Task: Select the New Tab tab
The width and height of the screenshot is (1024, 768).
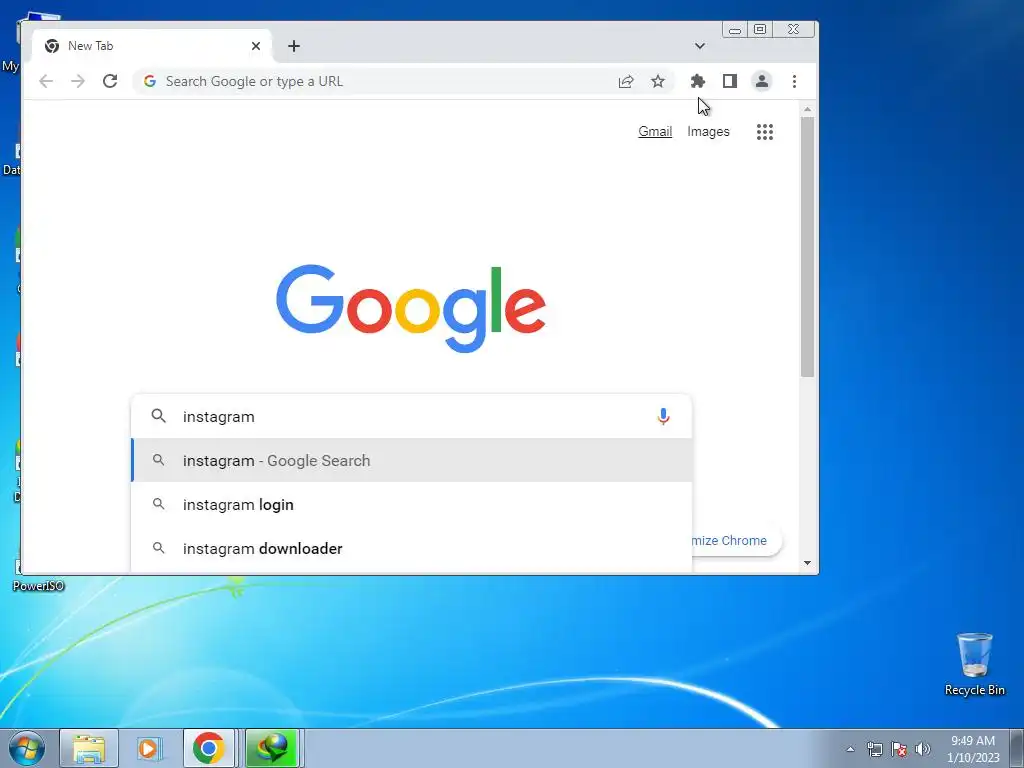Action: [152, 46]
